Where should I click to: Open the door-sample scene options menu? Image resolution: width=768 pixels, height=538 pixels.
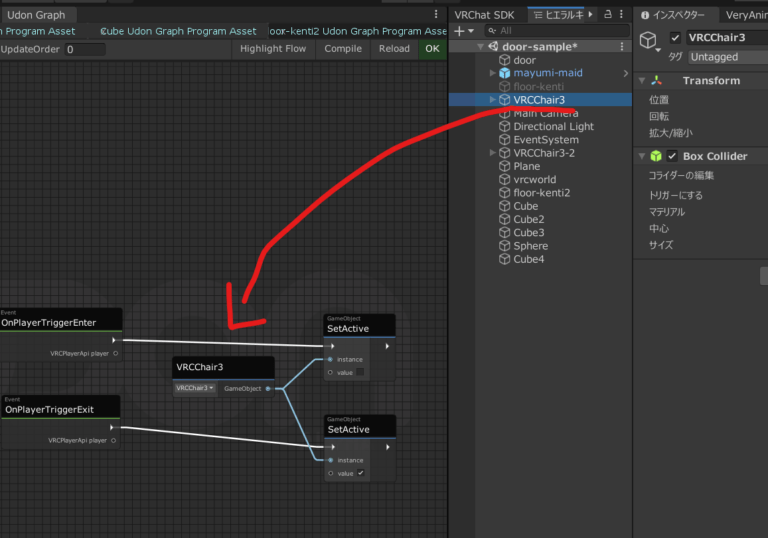[623, 47]
